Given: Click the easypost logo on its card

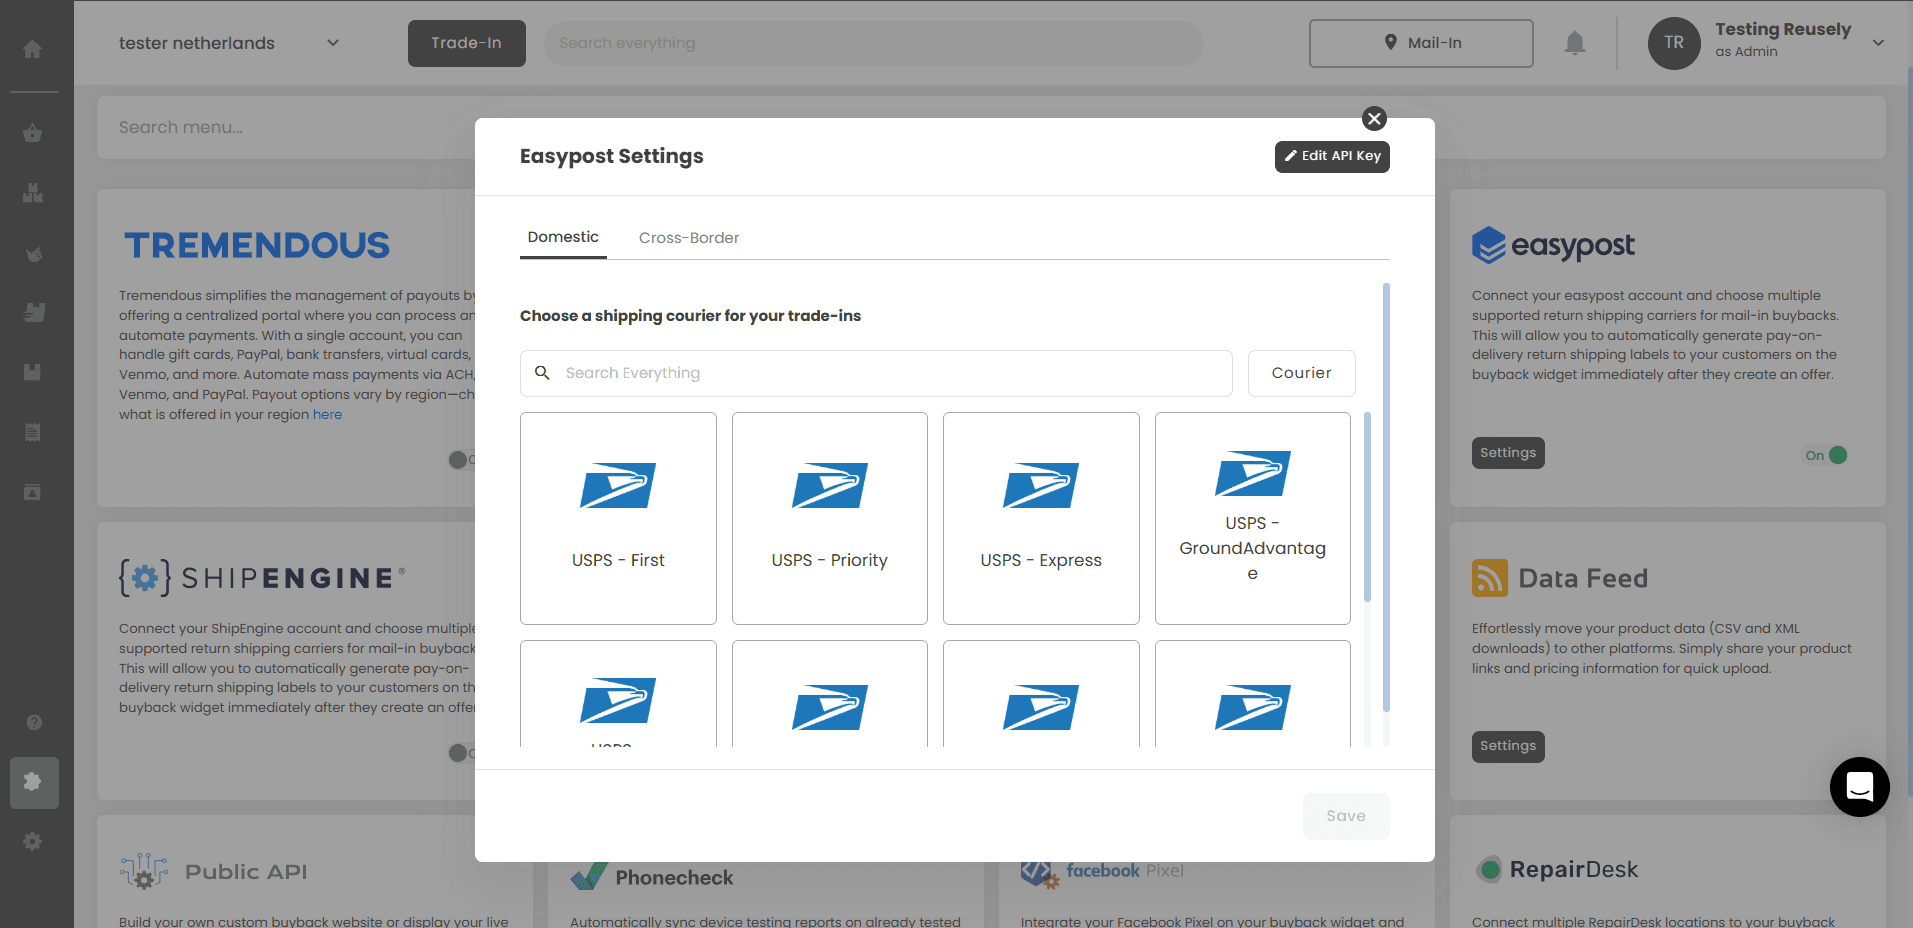Looking at the screenshot, I should (1553, 245).
